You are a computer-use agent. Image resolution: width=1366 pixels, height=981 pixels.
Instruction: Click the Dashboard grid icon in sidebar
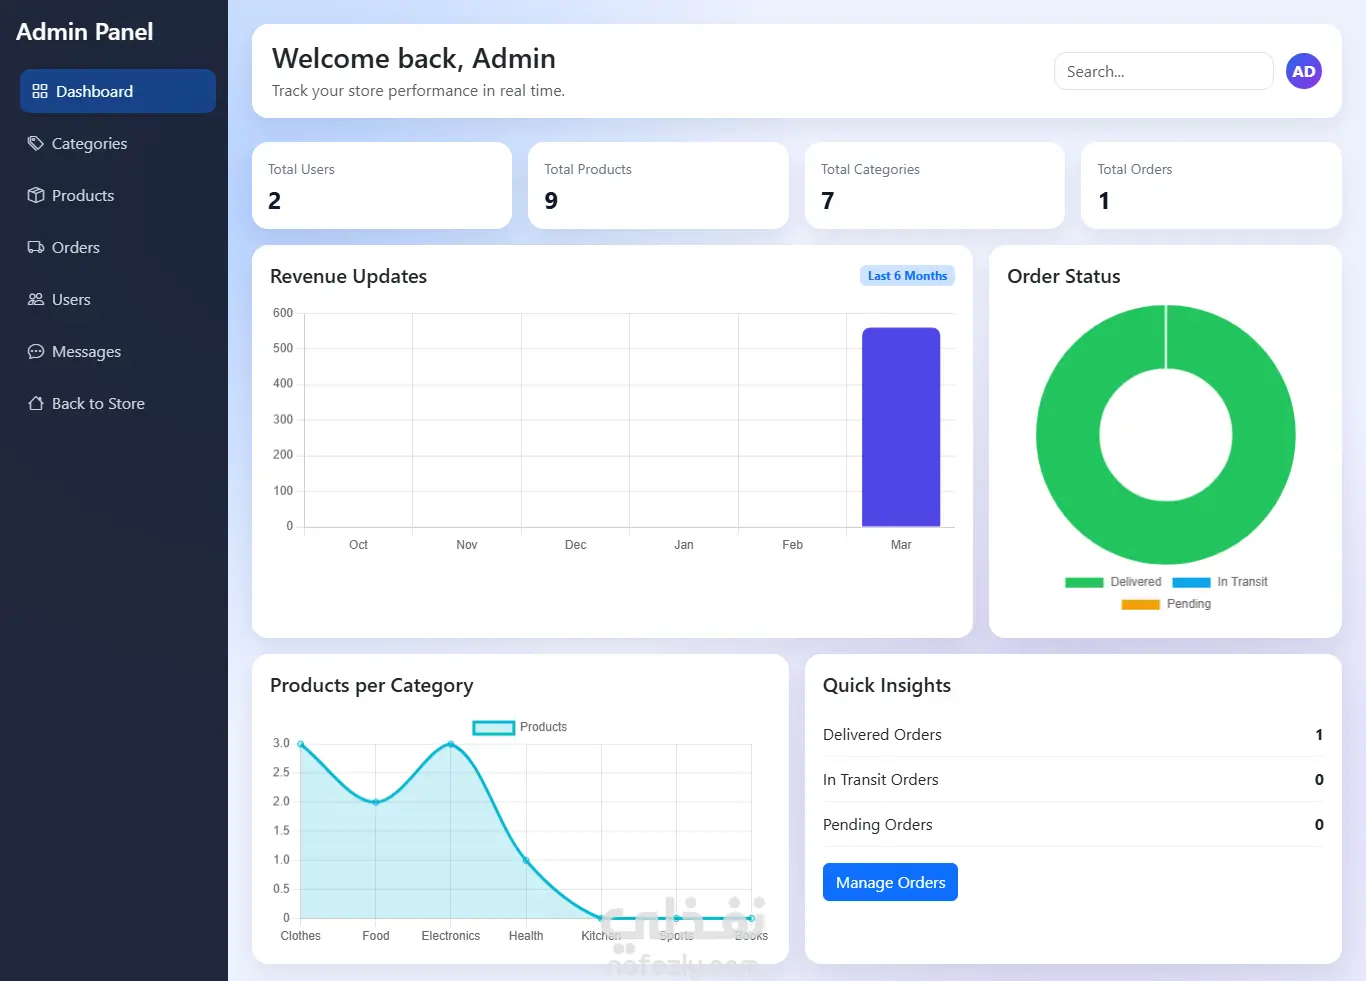click(40, 91)
